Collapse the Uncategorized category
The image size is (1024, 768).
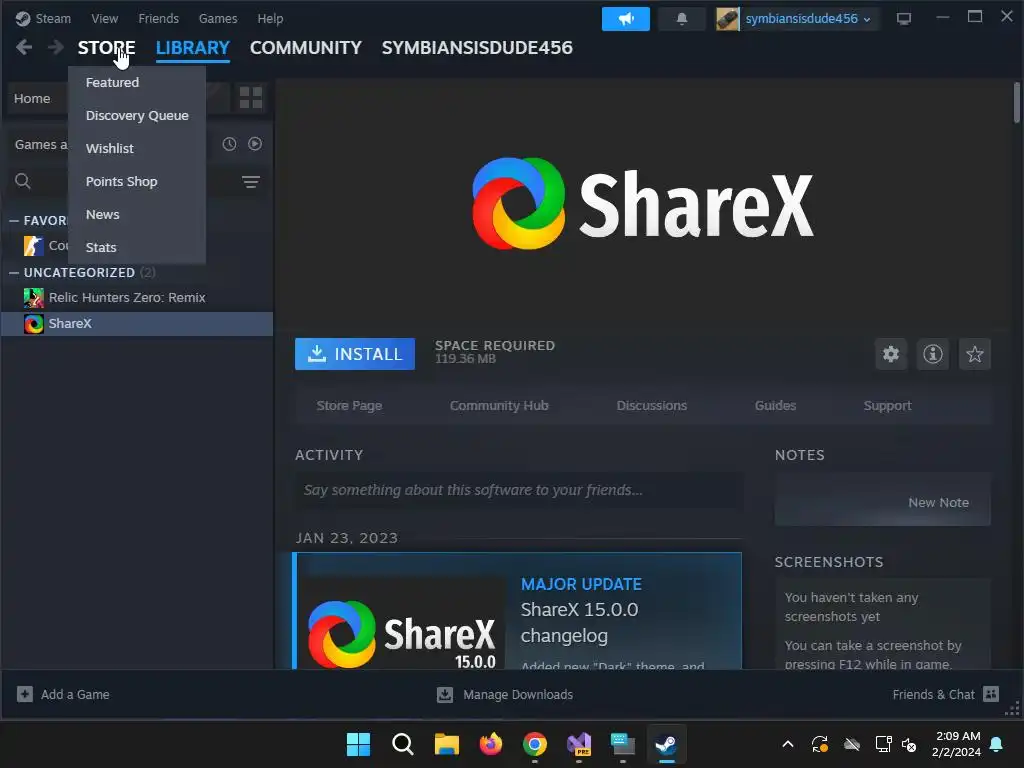coord(14,272)
